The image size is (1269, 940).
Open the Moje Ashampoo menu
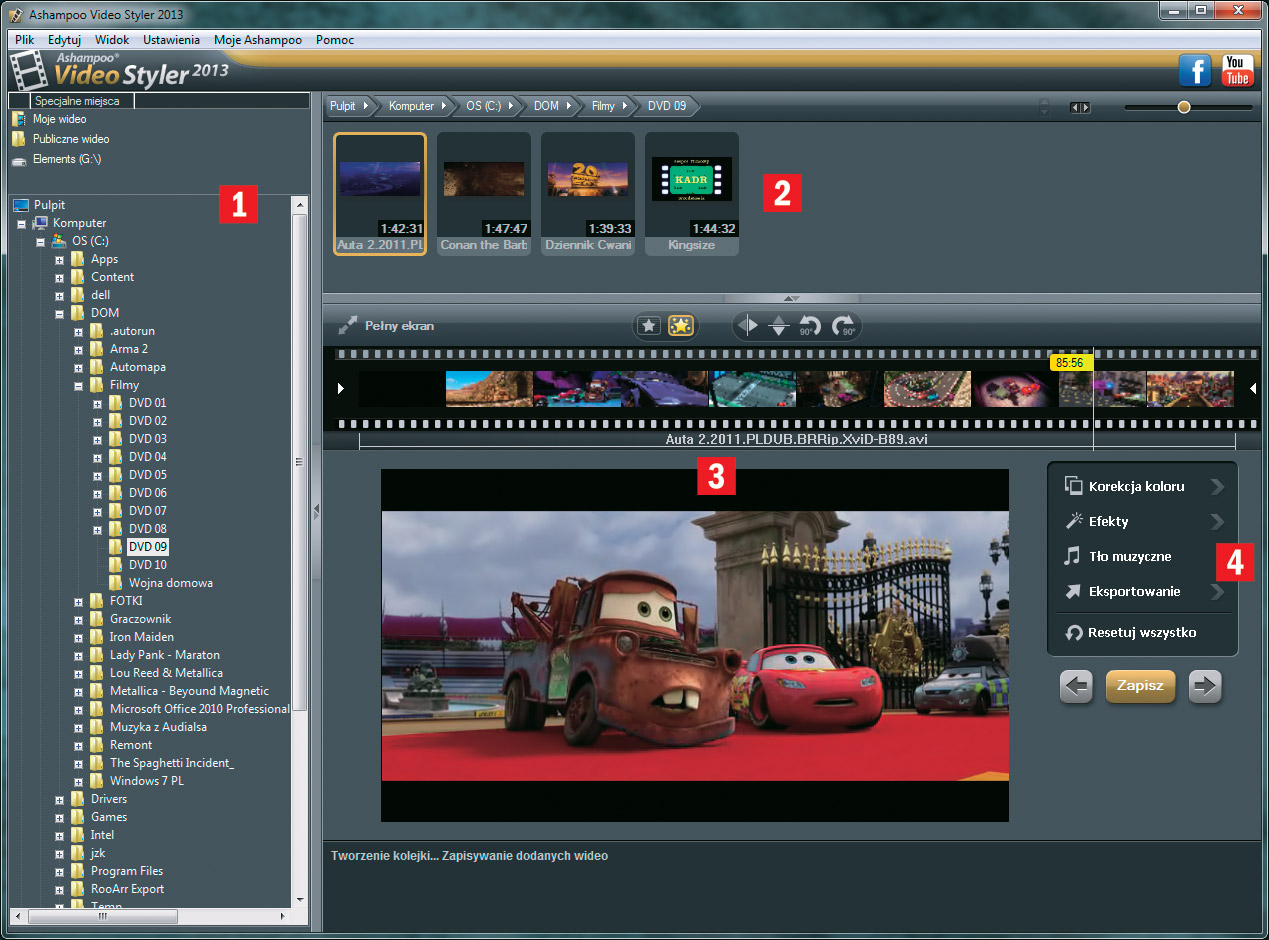257,40
